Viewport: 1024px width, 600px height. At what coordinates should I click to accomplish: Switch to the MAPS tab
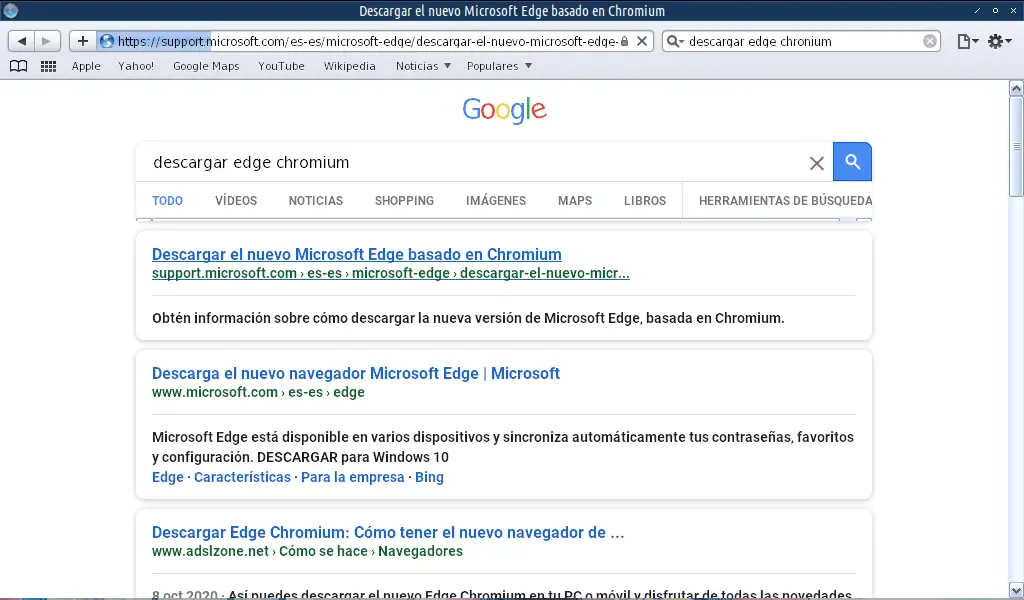point(575,200)
